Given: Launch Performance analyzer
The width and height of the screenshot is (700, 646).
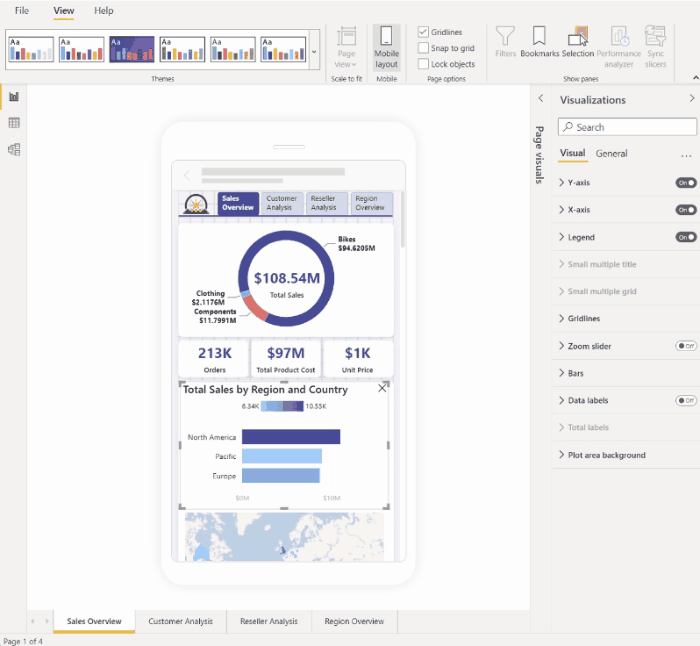Looking at the screenshot, I should (x=619, y=44).
